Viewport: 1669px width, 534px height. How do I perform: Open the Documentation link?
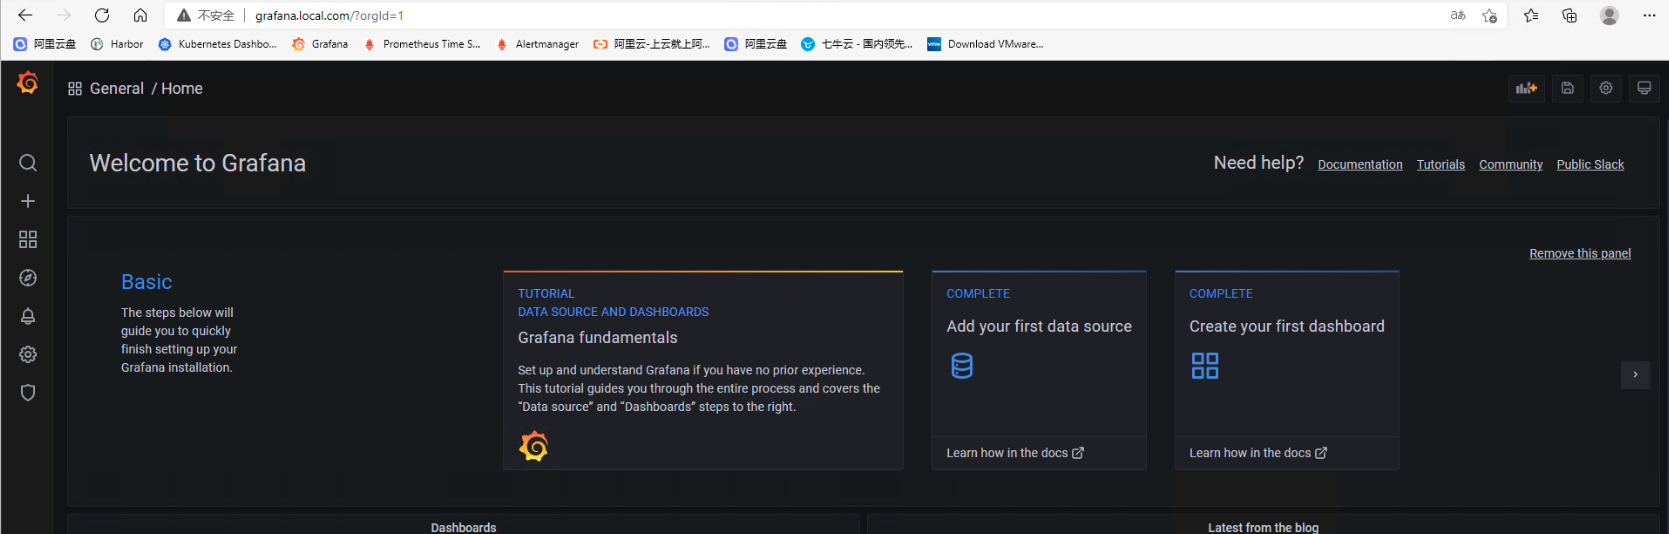[x=1360, y=165]
